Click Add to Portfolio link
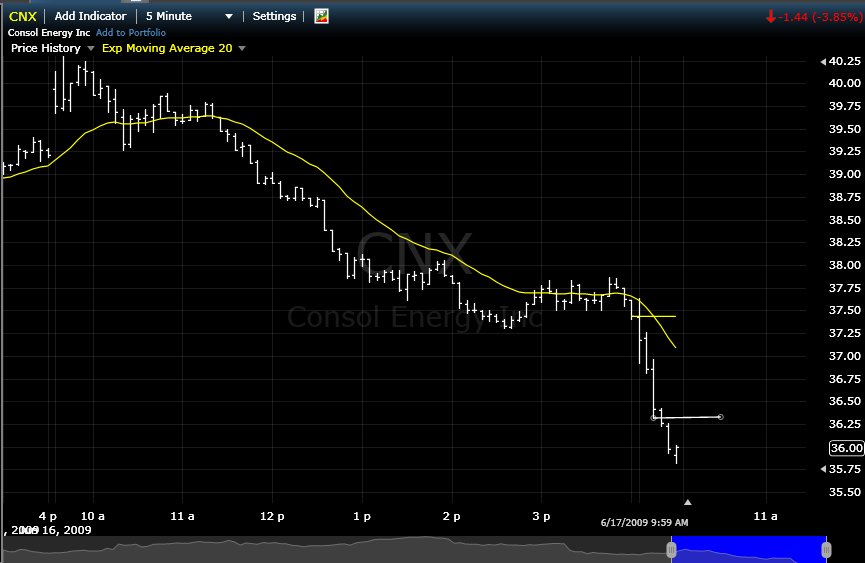This screenshot has height=563, width=865. (131, 33)
